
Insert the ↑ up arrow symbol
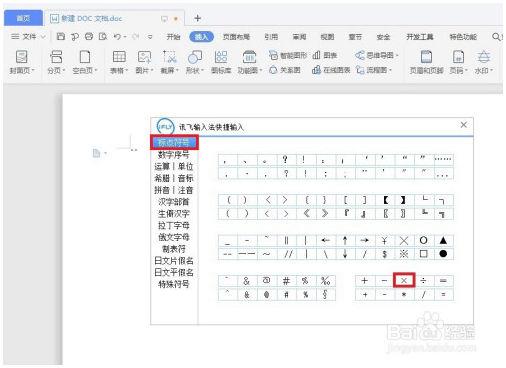(345, 240)
